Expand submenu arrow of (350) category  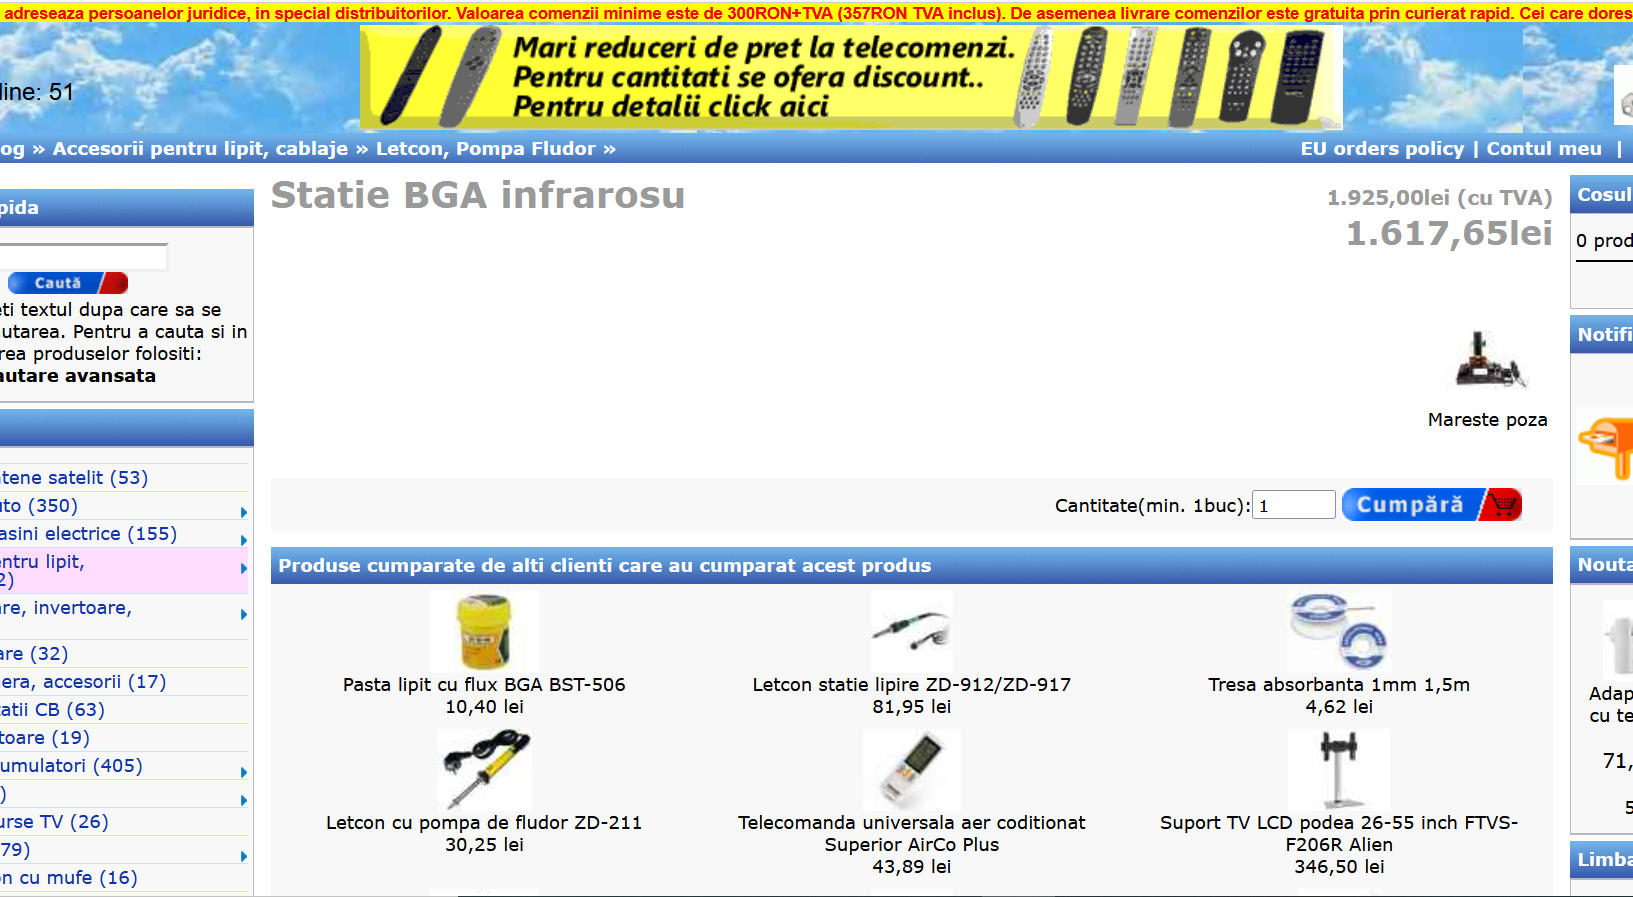coord(244,512)
